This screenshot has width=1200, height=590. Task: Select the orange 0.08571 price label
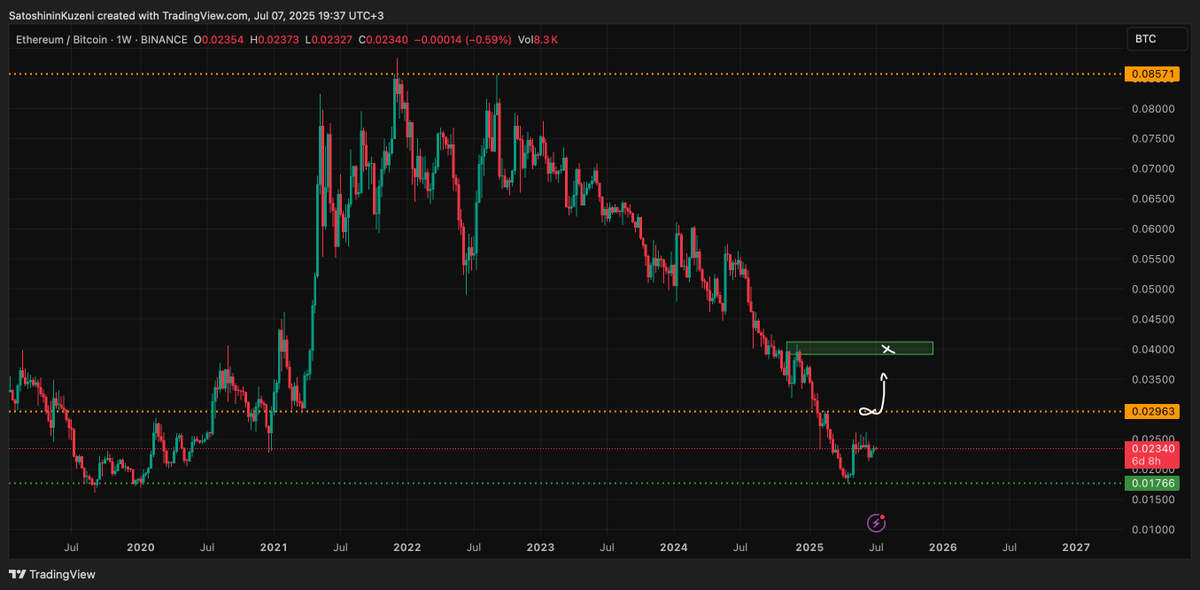click(1152, 74)
